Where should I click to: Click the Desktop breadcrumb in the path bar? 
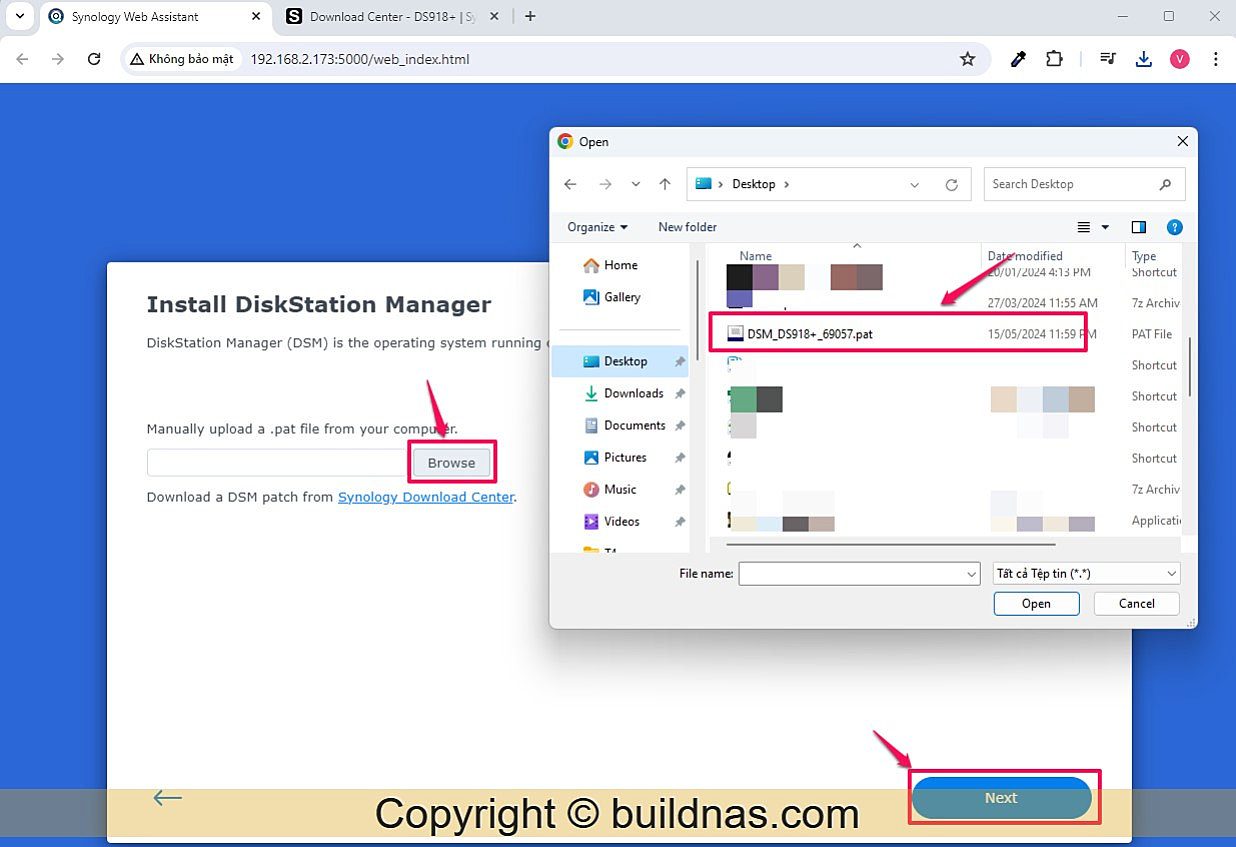(x=753, y=184)
